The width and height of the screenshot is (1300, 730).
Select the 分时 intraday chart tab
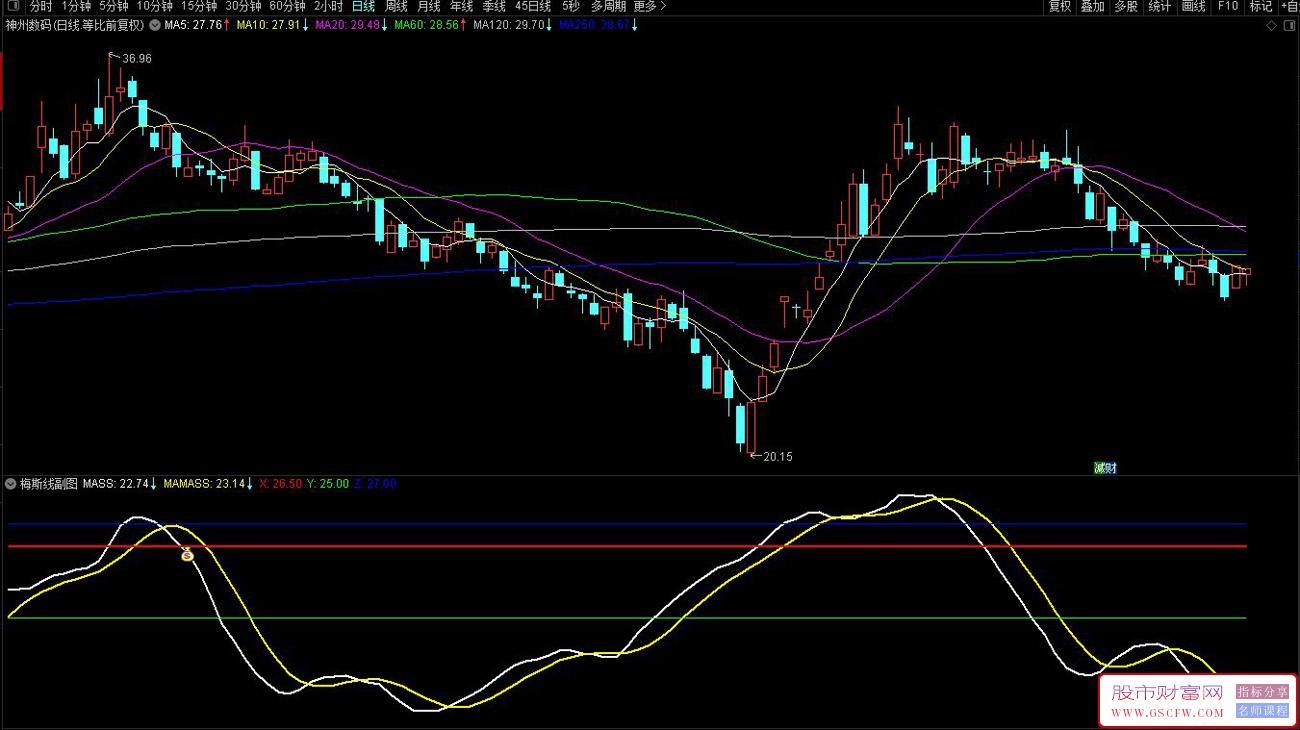[41, 6]
